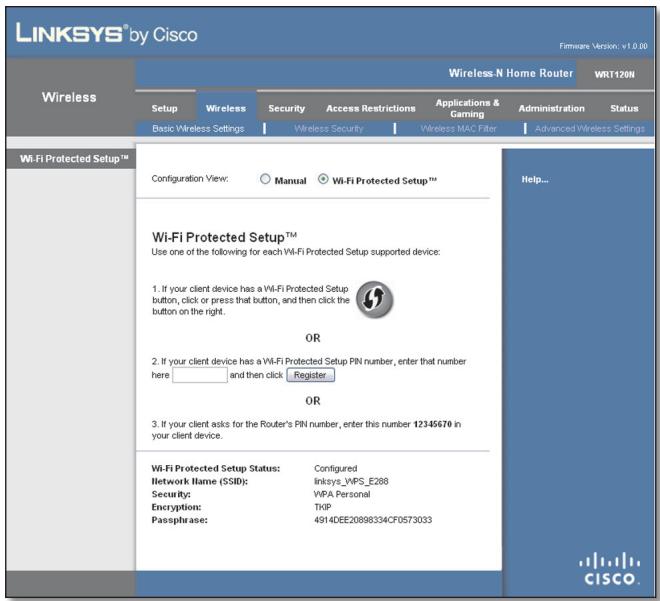The height and width of the screenshot is (601, 660).
Task: Open the Administration tab
Action: coord(551,108)
